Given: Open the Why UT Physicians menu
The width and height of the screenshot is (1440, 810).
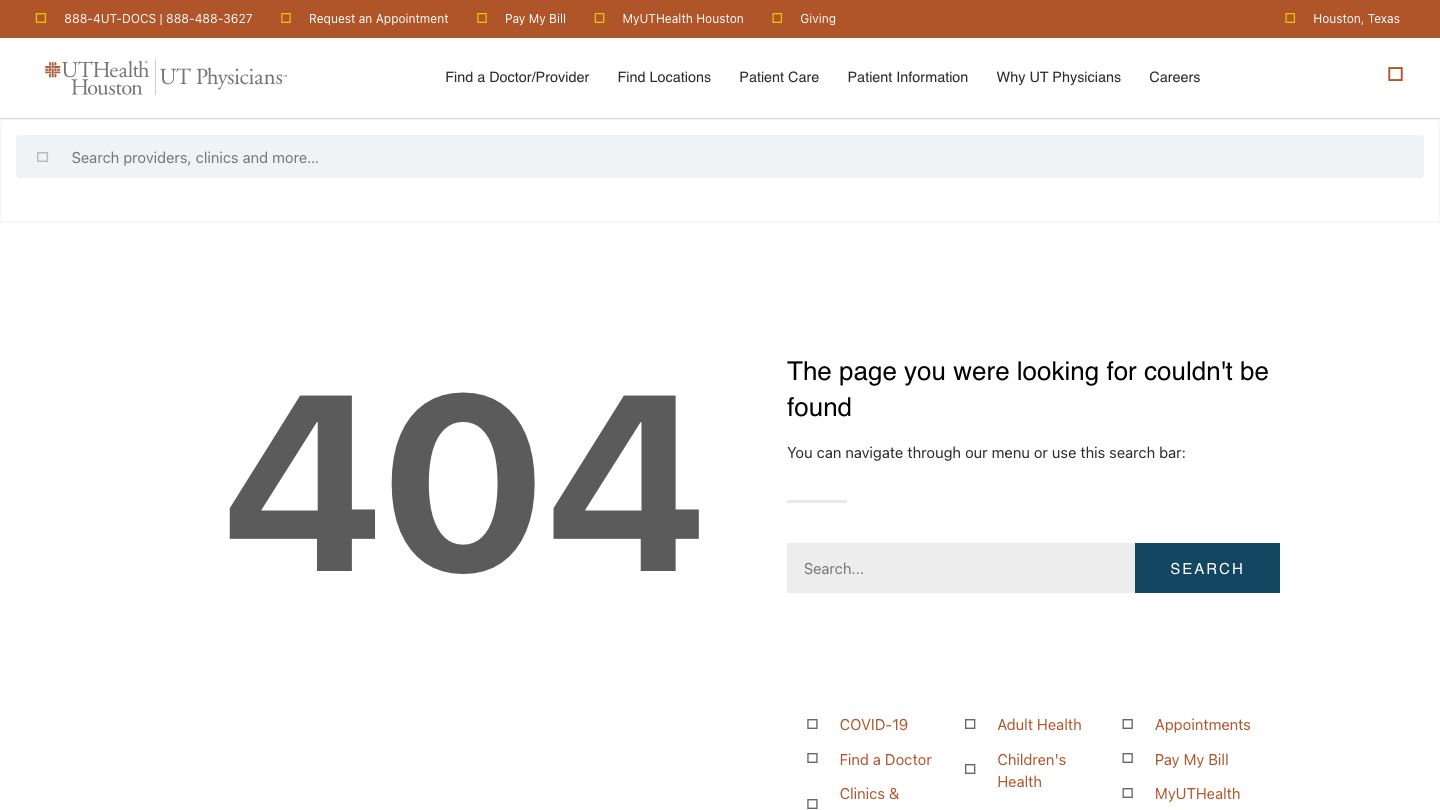Looking at the screenshot, I should [x=1058, y=77].
